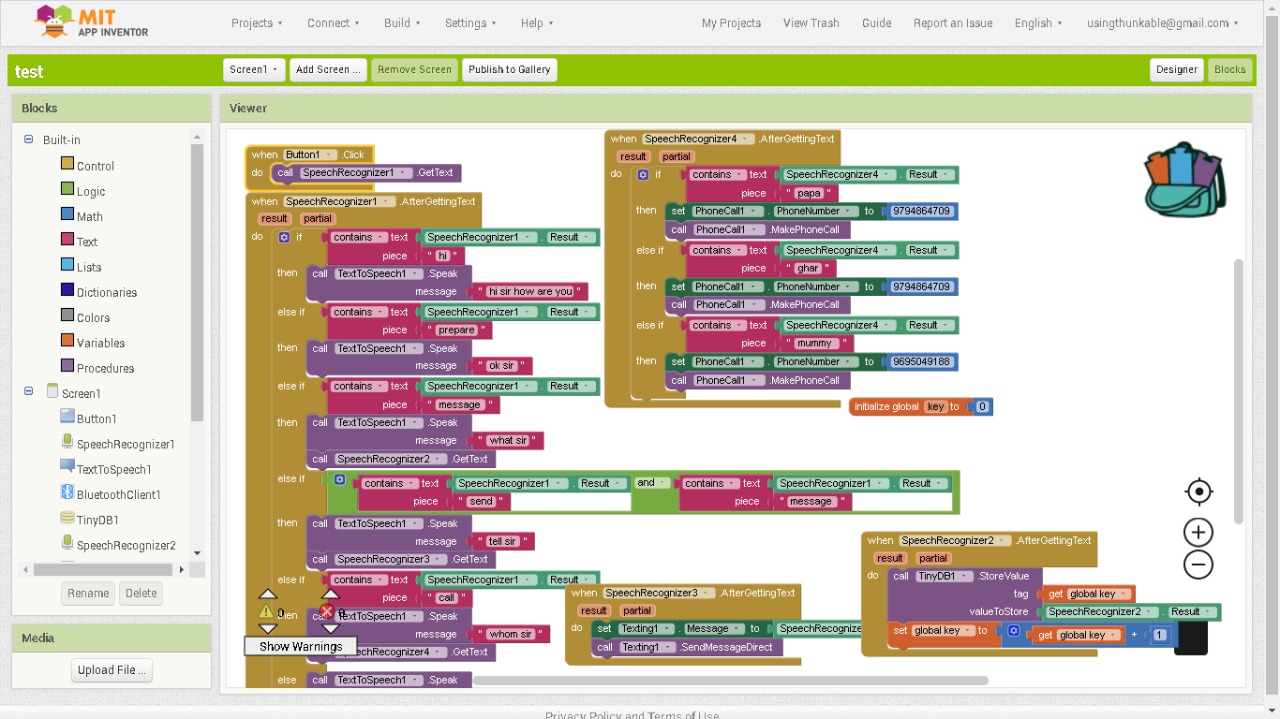
Task: Click Publish to Gallery
Action: point(509,69)
